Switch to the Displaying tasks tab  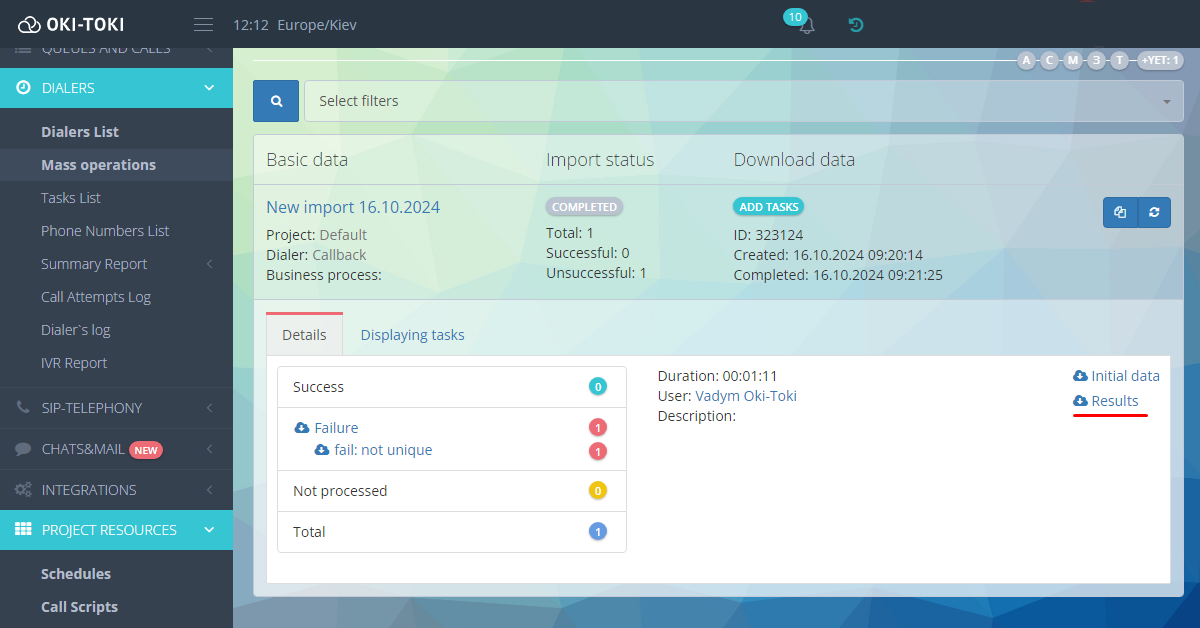[412, 335]
